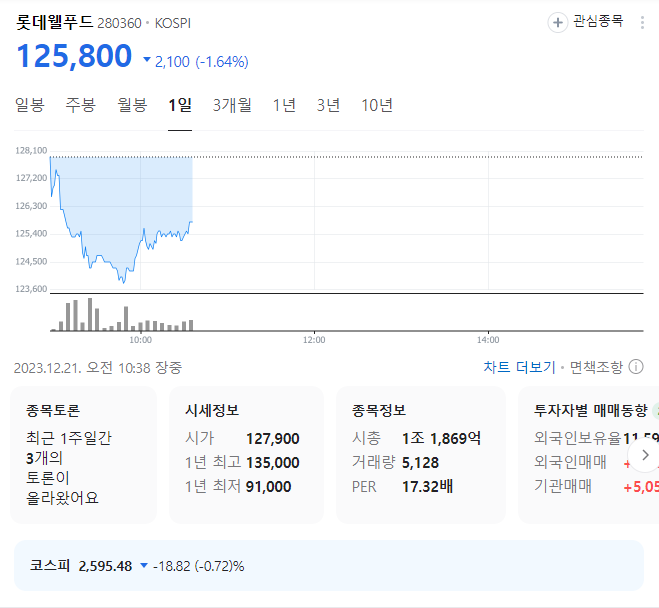The image size is (659, 608).
Task: Select the 1일 chart tab
Action: click(x=180, y=105)
